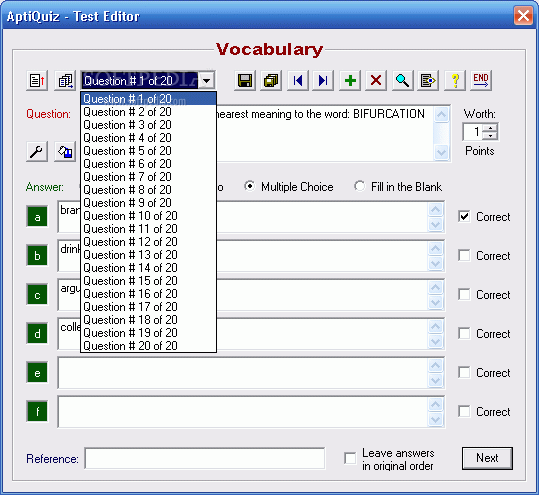Screen dimensions: 539x495
Task: Click the green 'f' answer label
Action: [37, 411]
